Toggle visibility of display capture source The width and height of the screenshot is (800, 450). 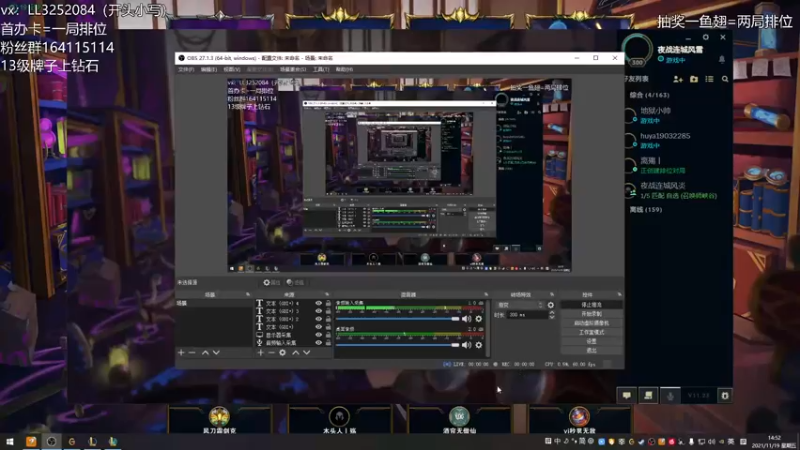(x=319, y=335)
